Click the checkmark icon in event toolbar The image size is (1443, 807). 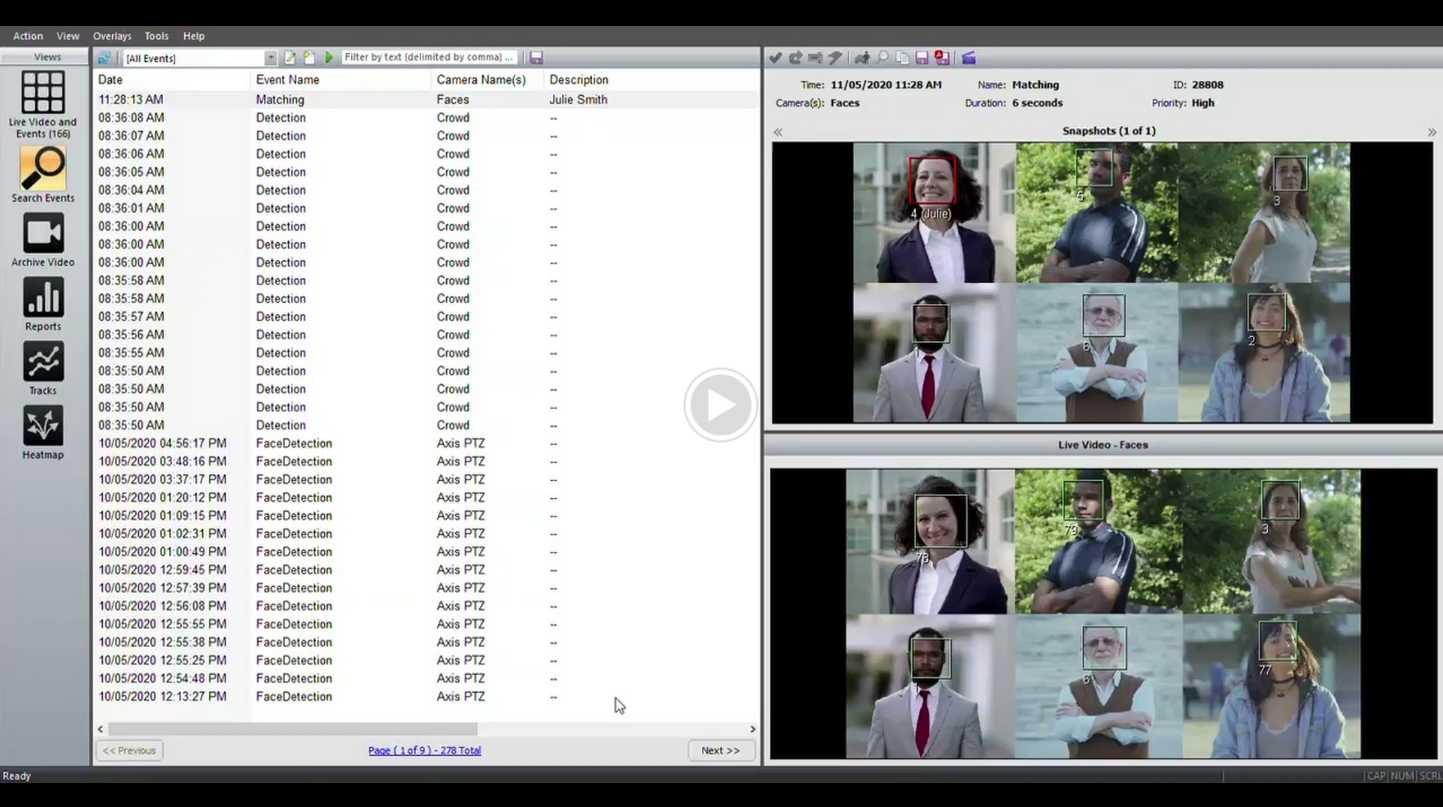pyautogui.click(x=776, y=58)
